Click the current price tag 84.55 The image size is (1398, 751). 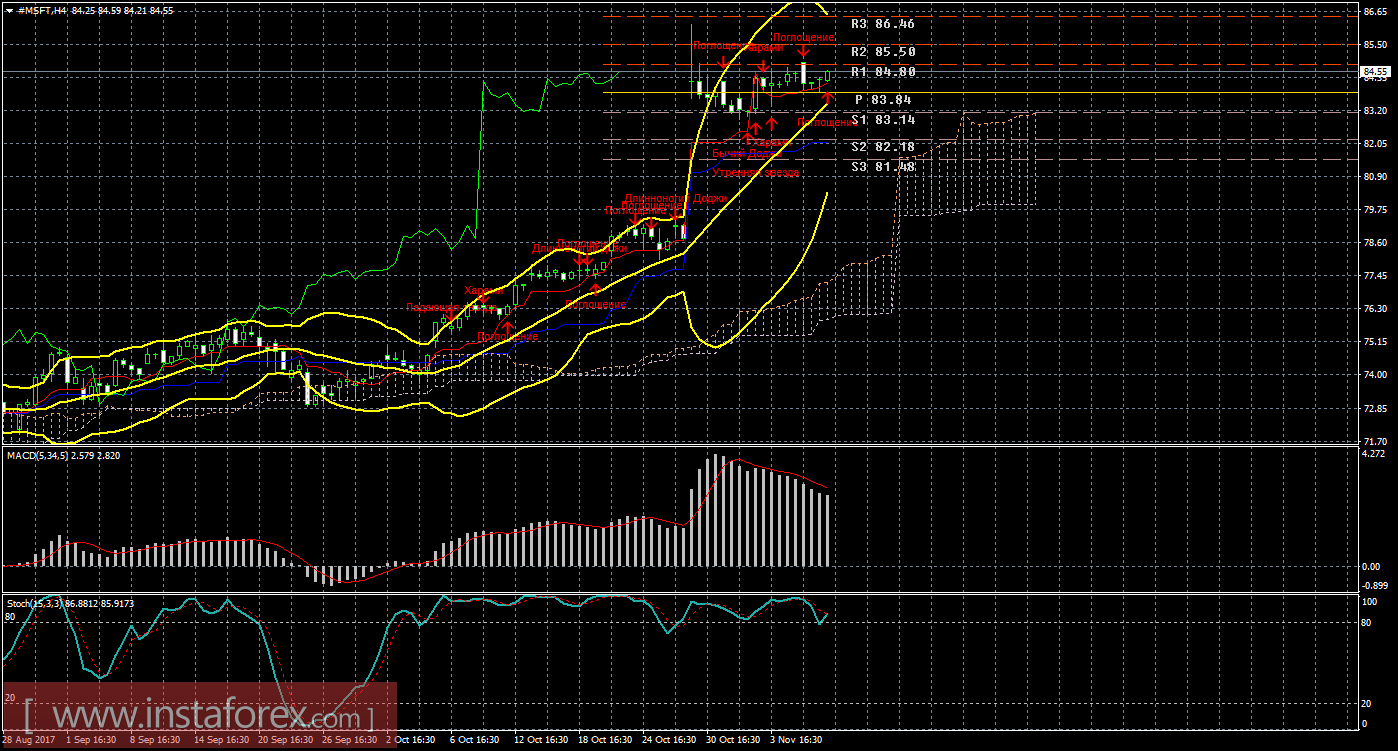(x=1375, y=72)
